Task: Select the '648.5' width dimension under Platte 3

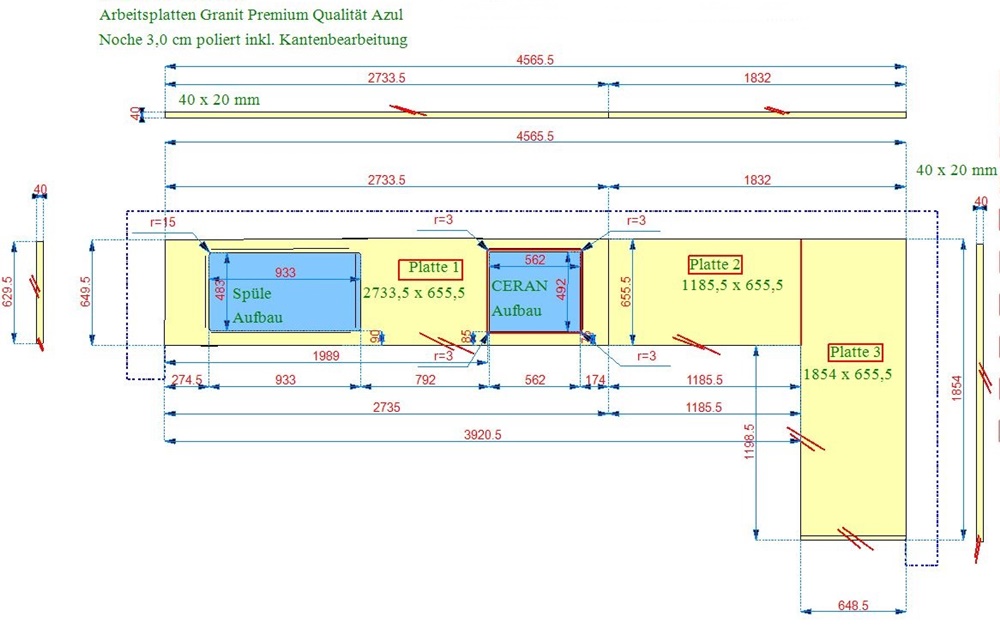Action: 853,605
